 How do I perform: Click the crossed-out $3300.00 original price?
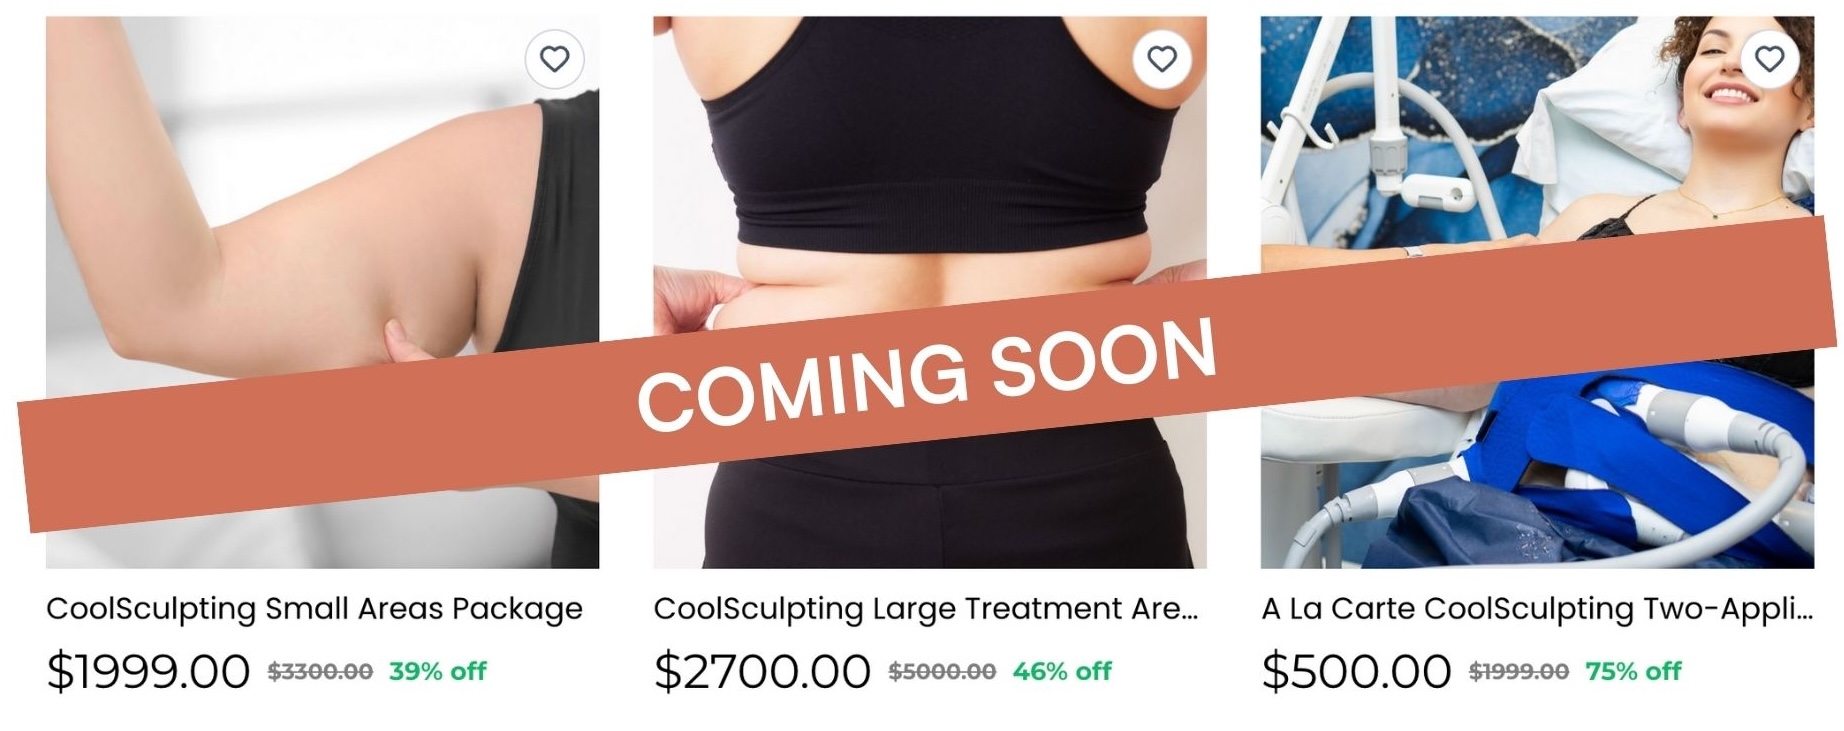[x=320, y=672]
